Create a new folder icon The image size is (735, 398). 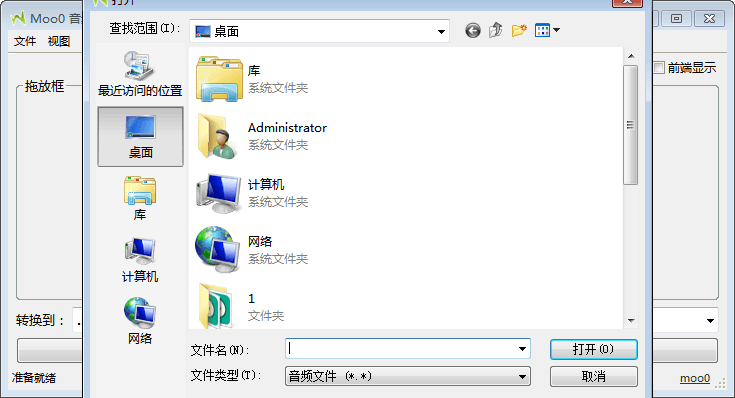coord(519,30)
